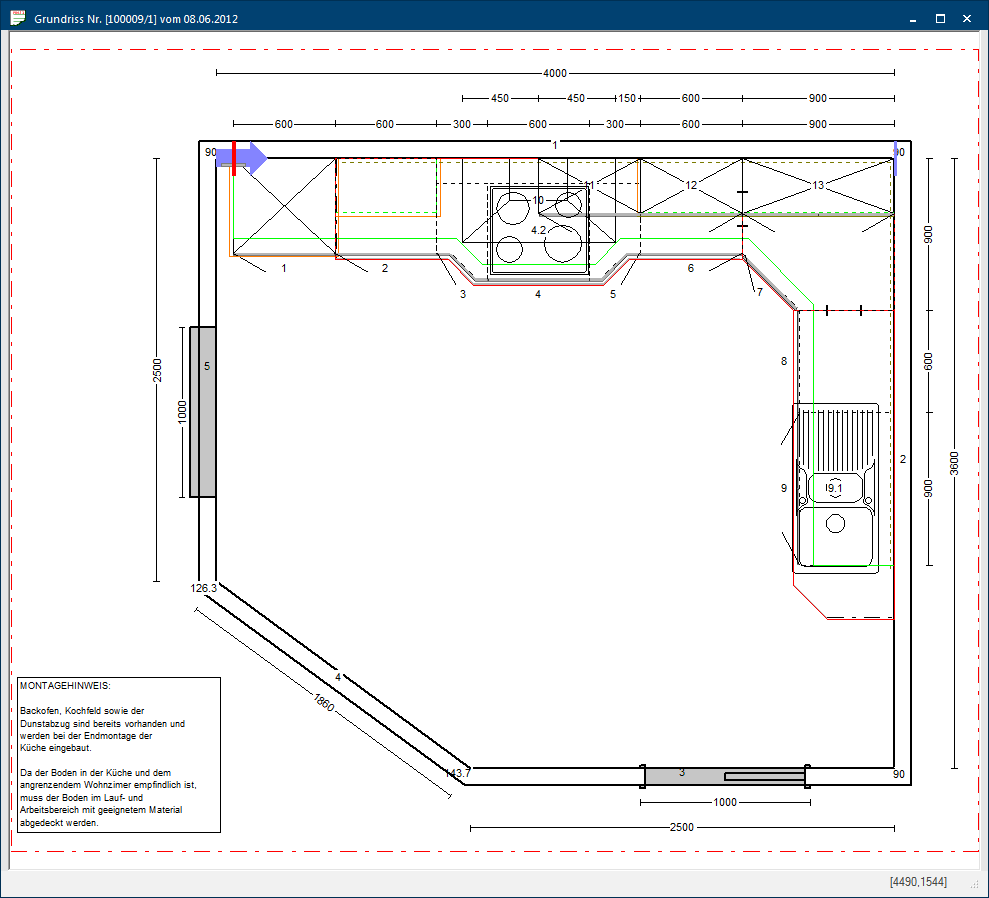Select wall cabinet number 13
This screenshot has height=898, width=989.
pyautogui.click(x=818, y=185)
